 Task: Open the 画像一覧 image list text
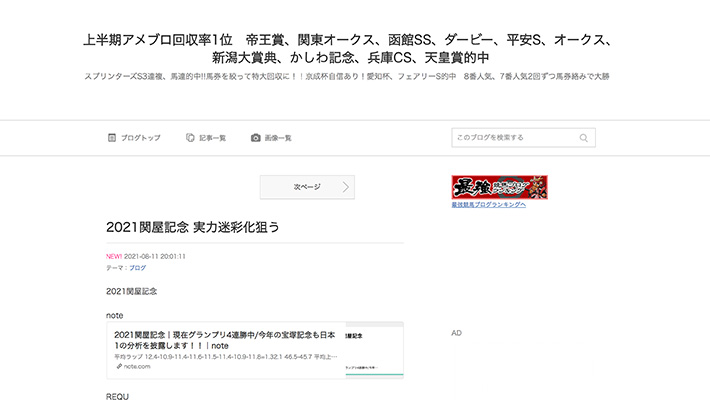pyautogui.click(x=278, y=138)
